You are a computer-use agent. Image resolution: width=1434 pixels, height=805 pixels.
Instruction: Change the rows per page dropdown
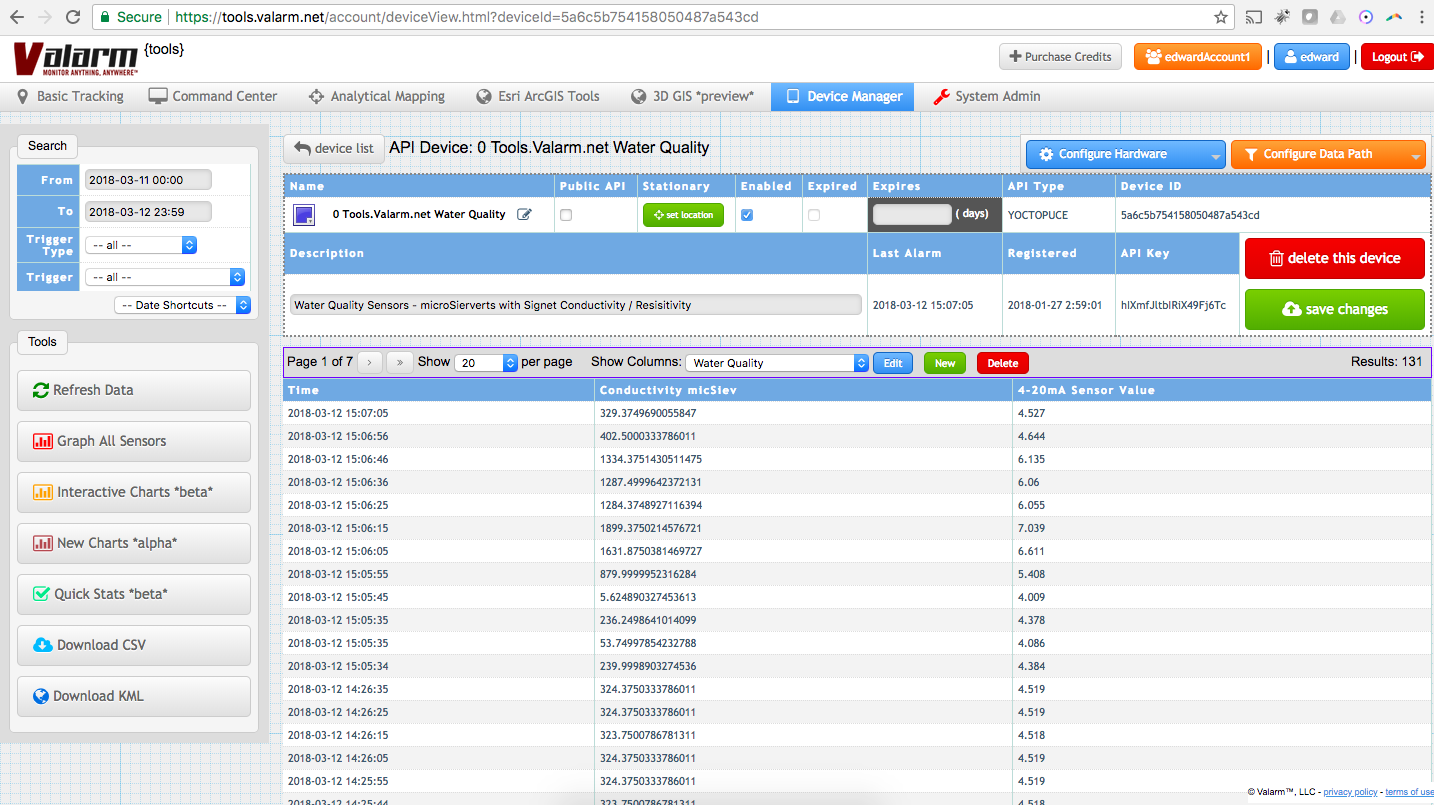[x=486, y=363]
